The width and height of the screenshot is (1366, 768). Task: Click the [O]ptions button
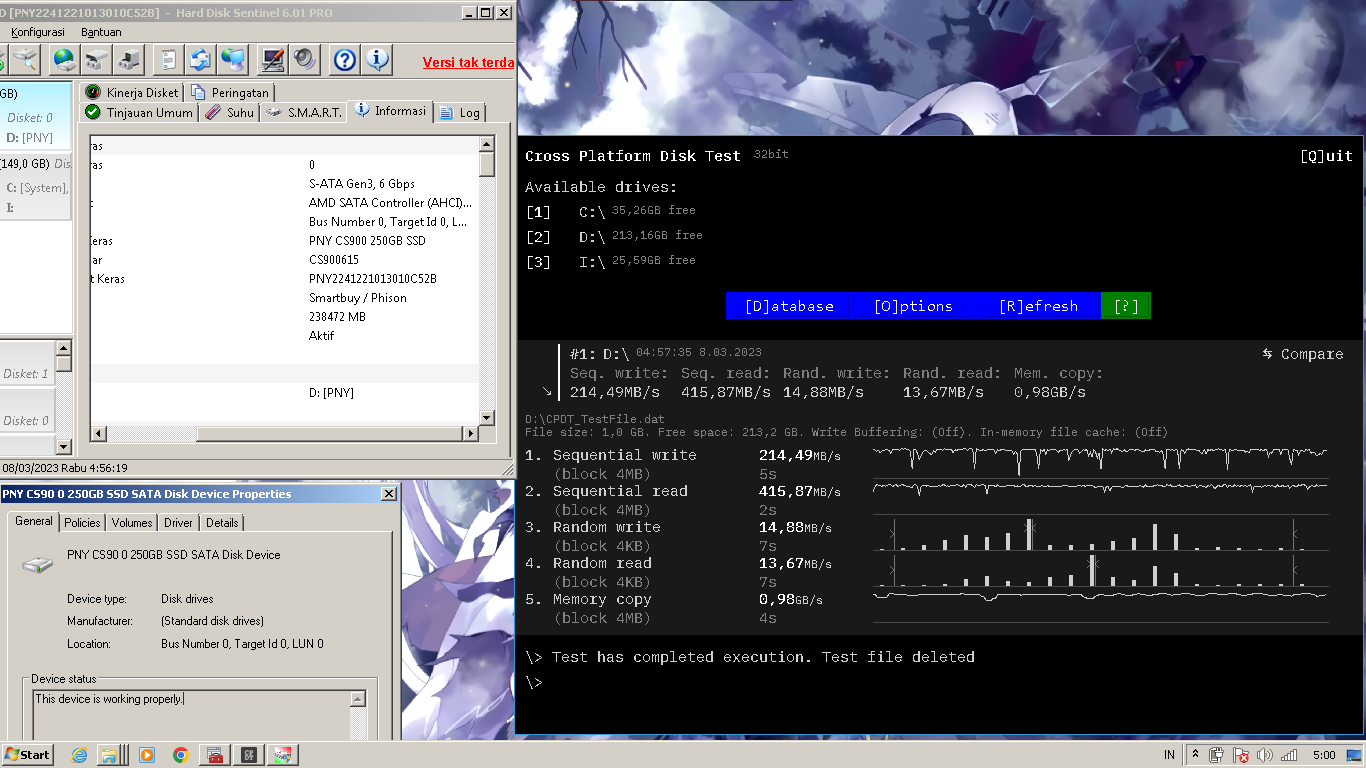[x=913, y=306]
